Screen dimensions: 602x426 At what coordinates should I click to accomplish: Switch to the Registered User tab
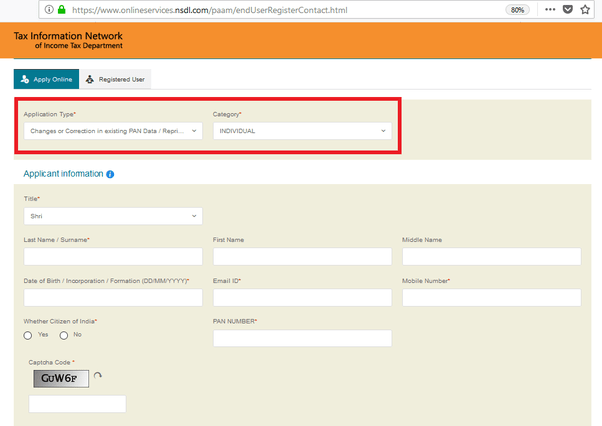point(115,79)
